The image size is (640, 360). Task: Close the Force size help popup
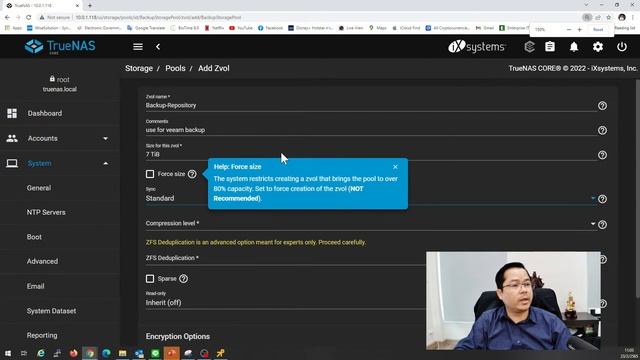pyautogui.click(x=395, y=167)
